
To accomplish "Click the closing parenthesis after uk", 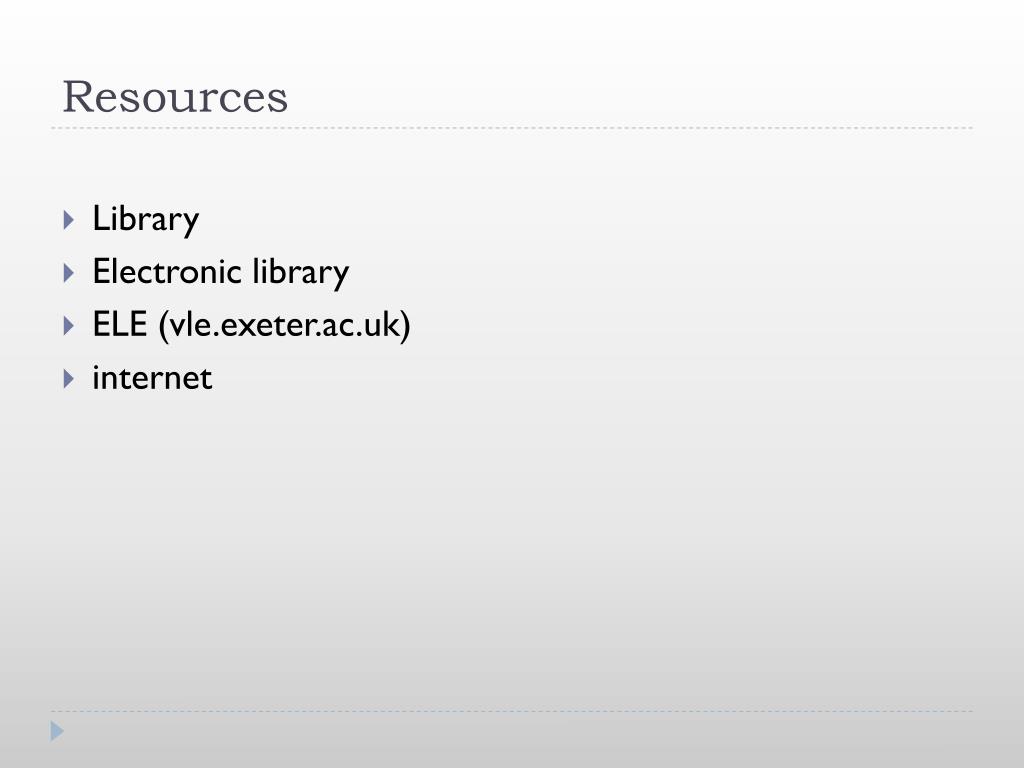I will 405,325.
